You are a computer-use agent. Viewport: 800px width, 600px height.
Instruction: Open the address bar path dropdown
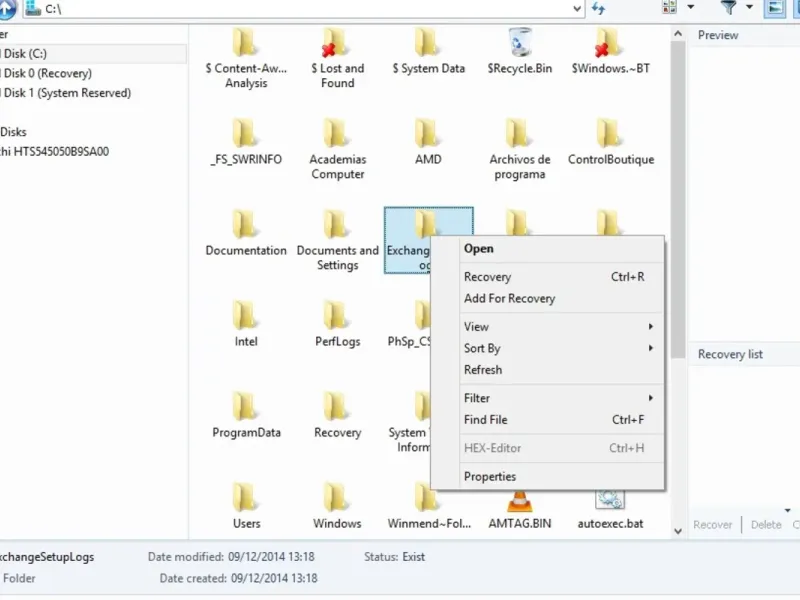pyautogui.click(x=577, y=9)
